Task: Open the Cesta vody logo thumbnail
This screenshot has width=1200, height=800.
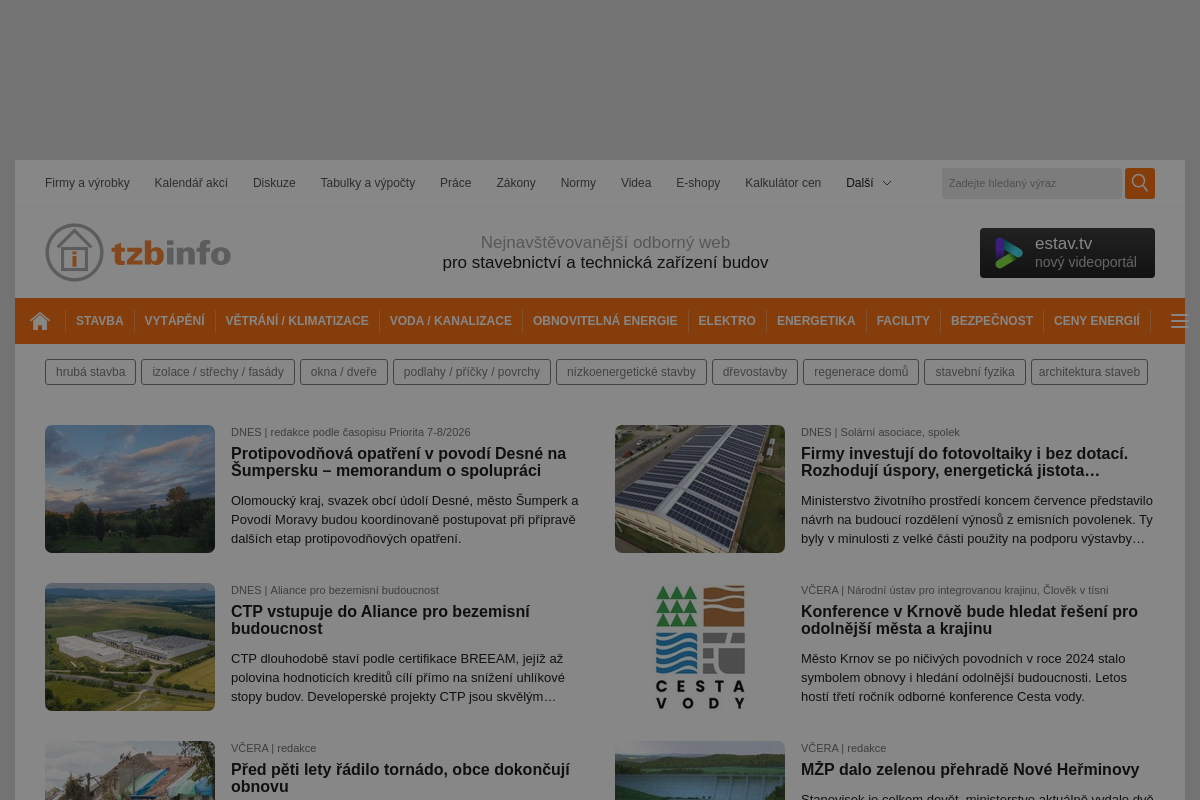Action: pos(700,647)
